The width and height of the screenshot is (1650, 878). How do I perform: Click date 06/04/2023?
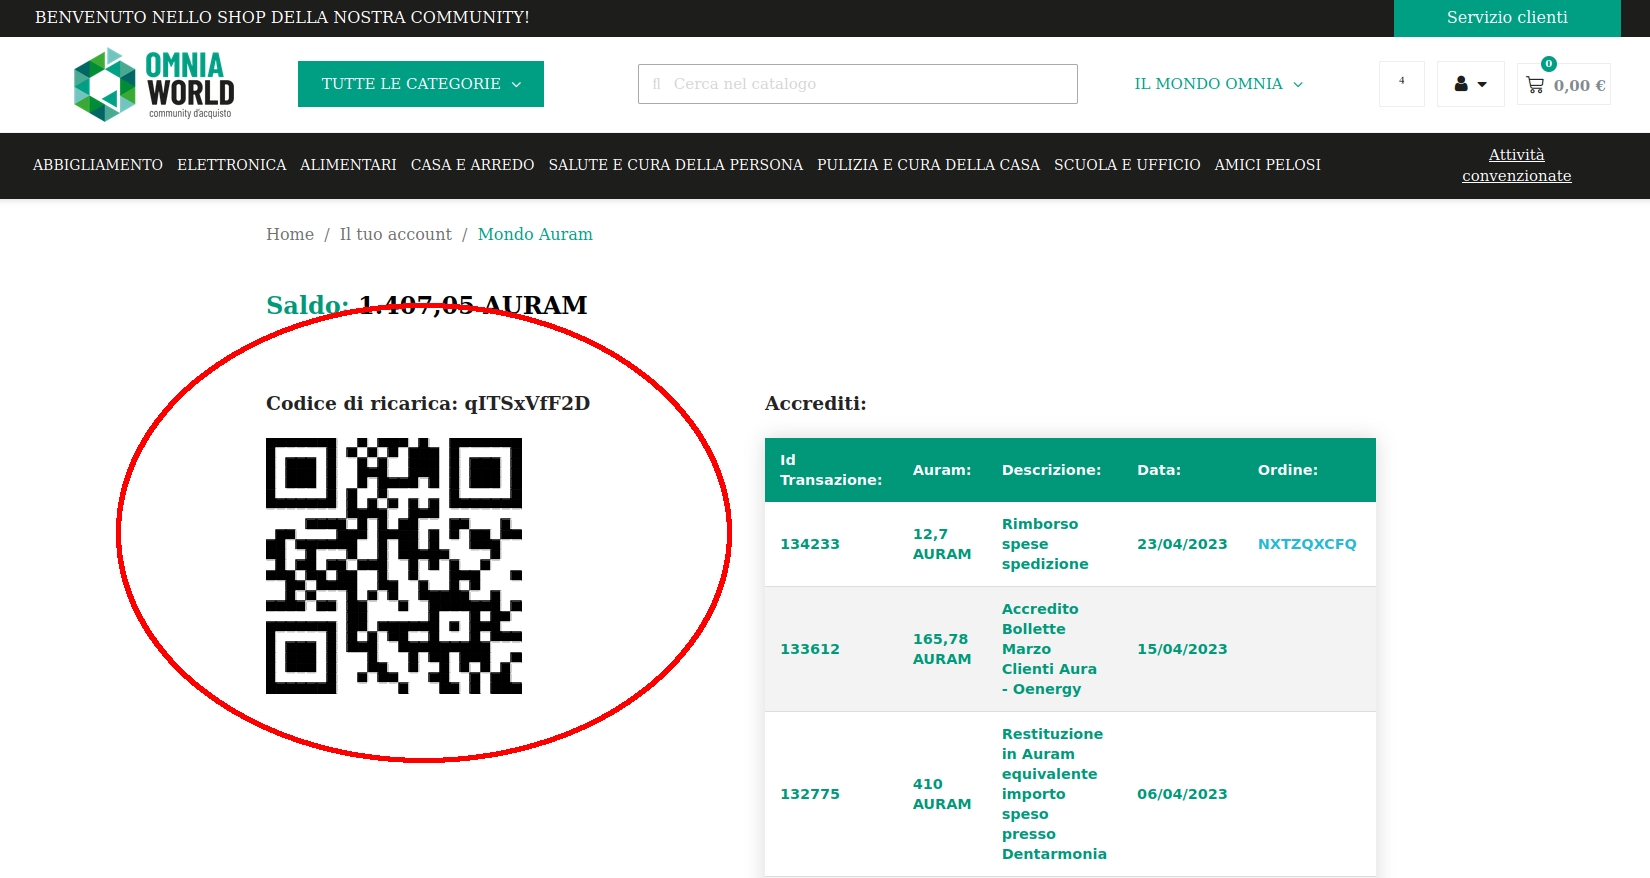tap(1182, 794)
